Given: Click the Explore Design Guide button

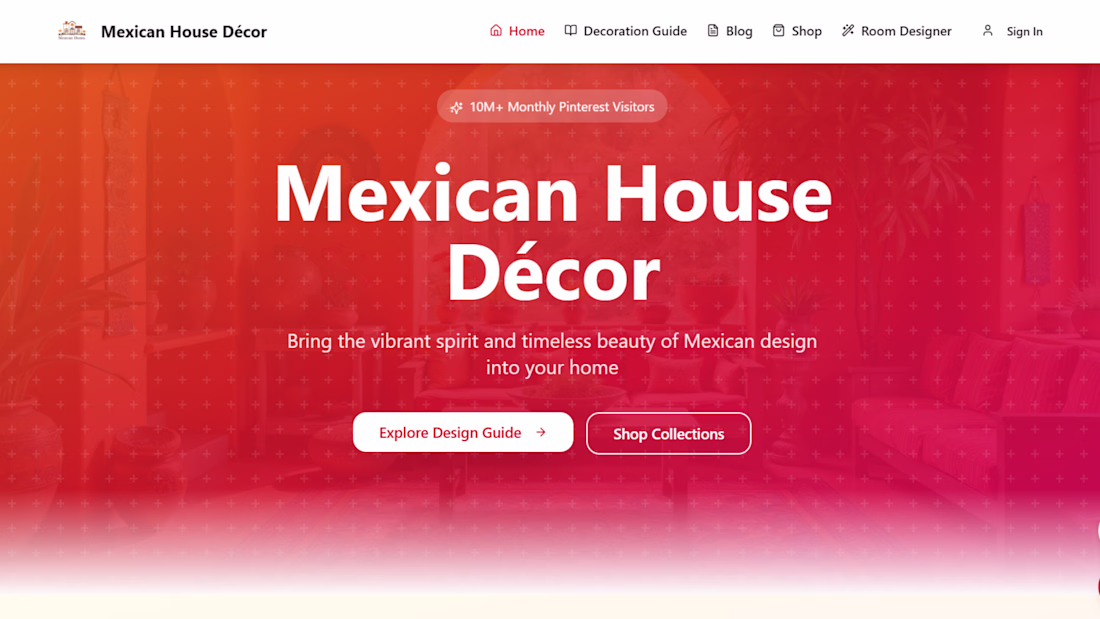Looking at the screenshot, I should (x=463, y=432).
